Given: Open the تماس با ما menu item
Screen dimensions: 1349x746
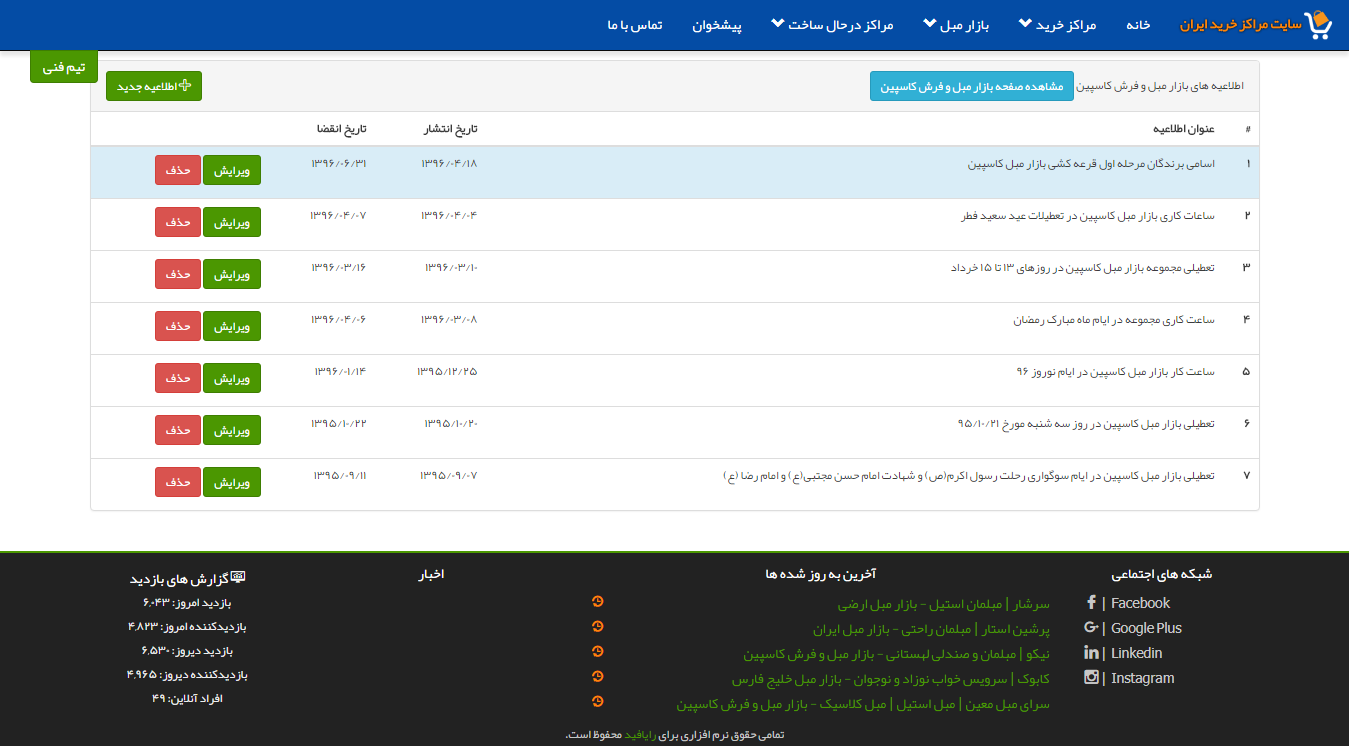Looking at the screenshot, I should click(x=634, y=25).
